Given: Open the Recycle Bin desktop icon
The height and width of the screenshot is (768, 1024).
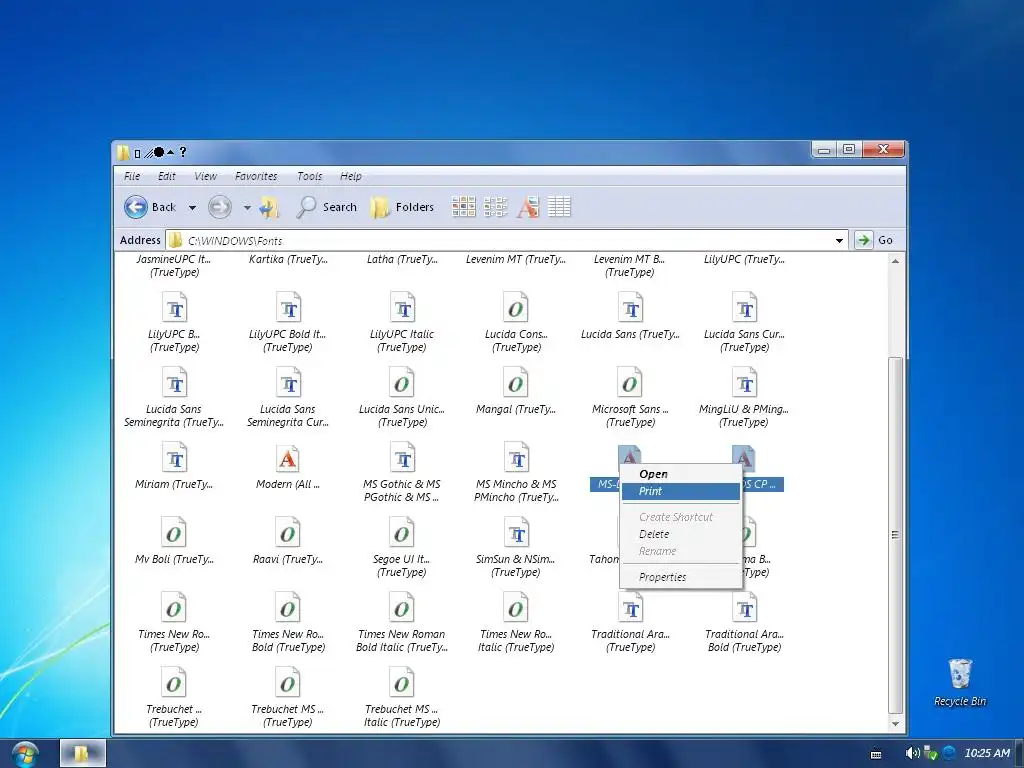Looking at the screenshot, I should click(960, 674).
